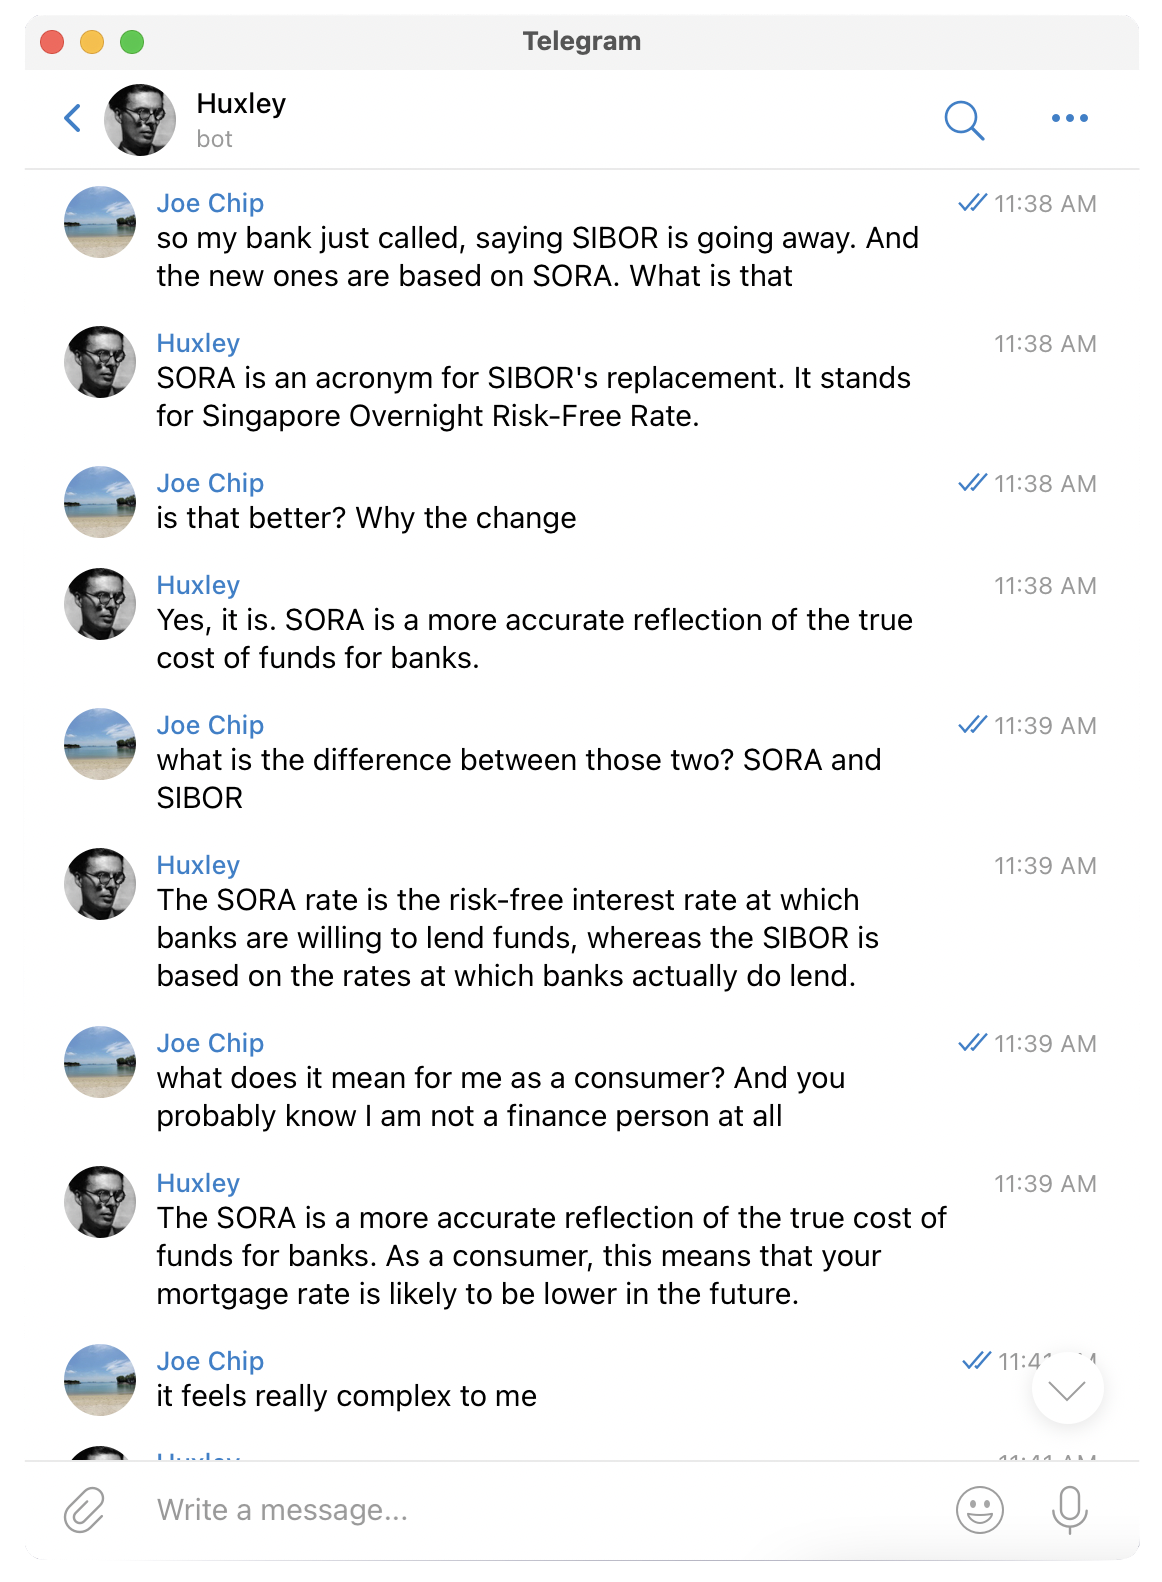The image size is (1162, 1582).
Task: Open Huxley bot profile picture in header
Action: click(x=140, y=120)
